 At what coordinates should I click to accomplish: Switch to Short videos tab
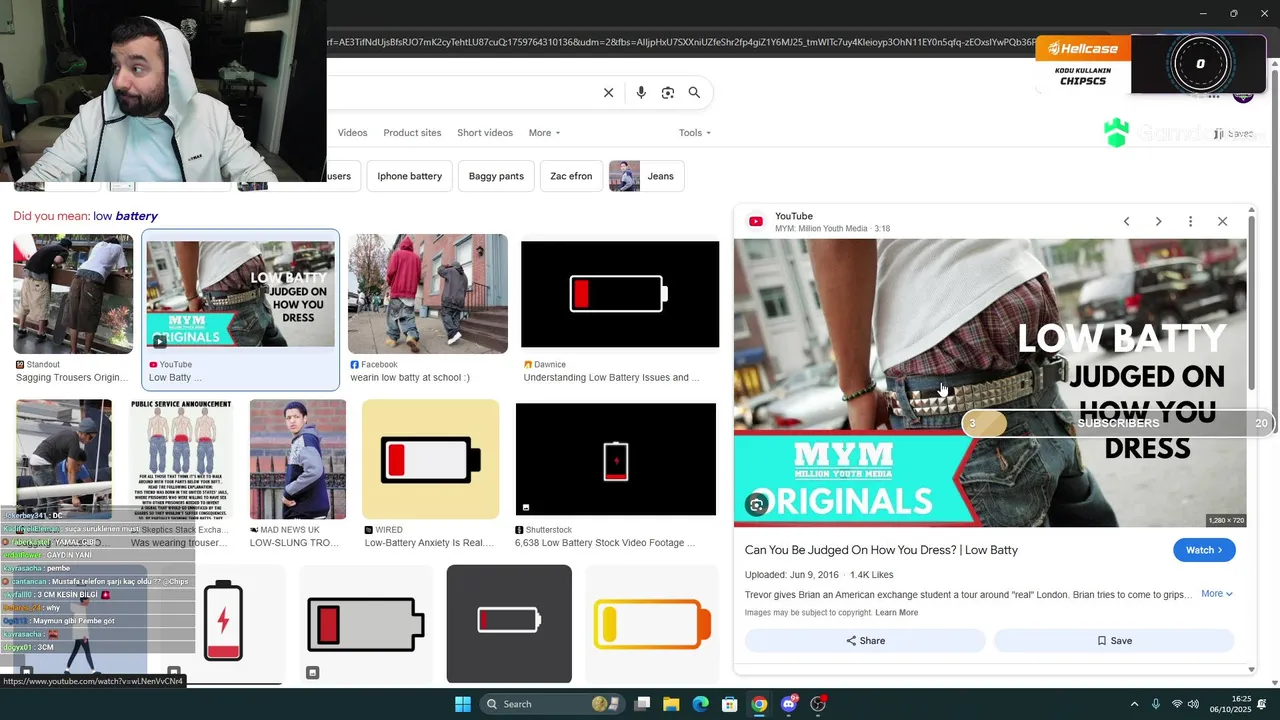pos(485,133)
